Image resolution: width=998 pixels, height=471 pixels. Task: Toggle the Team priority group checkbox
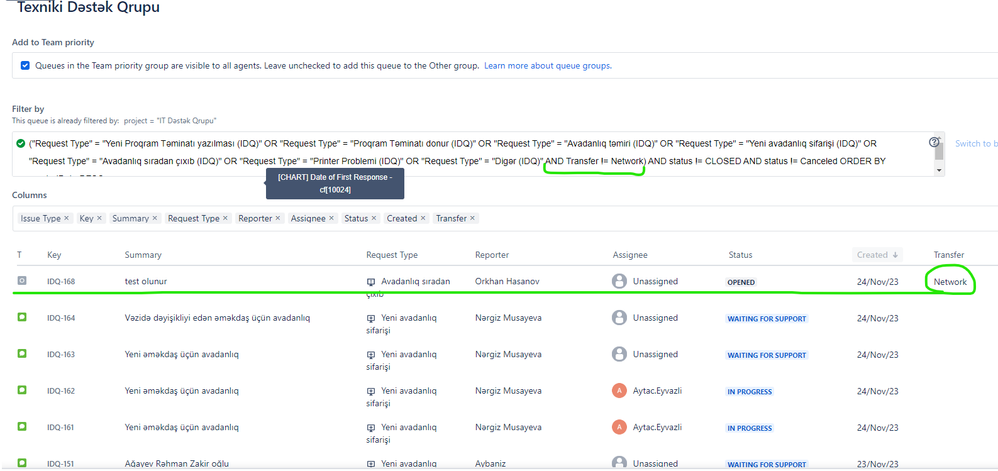[25, 66]
